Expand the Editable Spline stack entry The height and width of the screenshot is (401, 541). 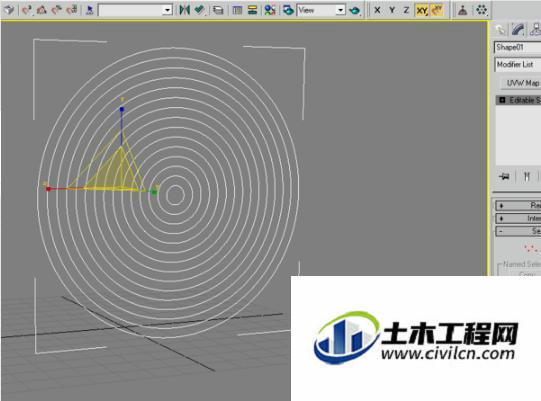(502, 100)
